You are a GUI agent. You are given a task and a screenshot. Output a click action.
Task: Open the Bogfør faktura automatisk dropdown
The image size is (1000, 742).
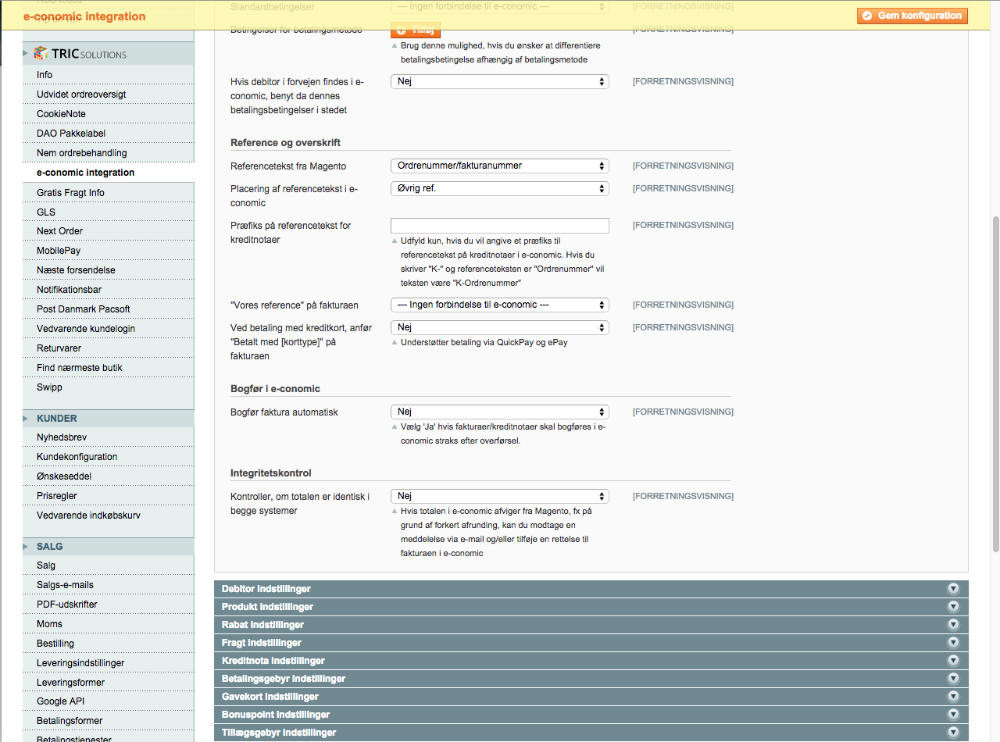[499, 411]
